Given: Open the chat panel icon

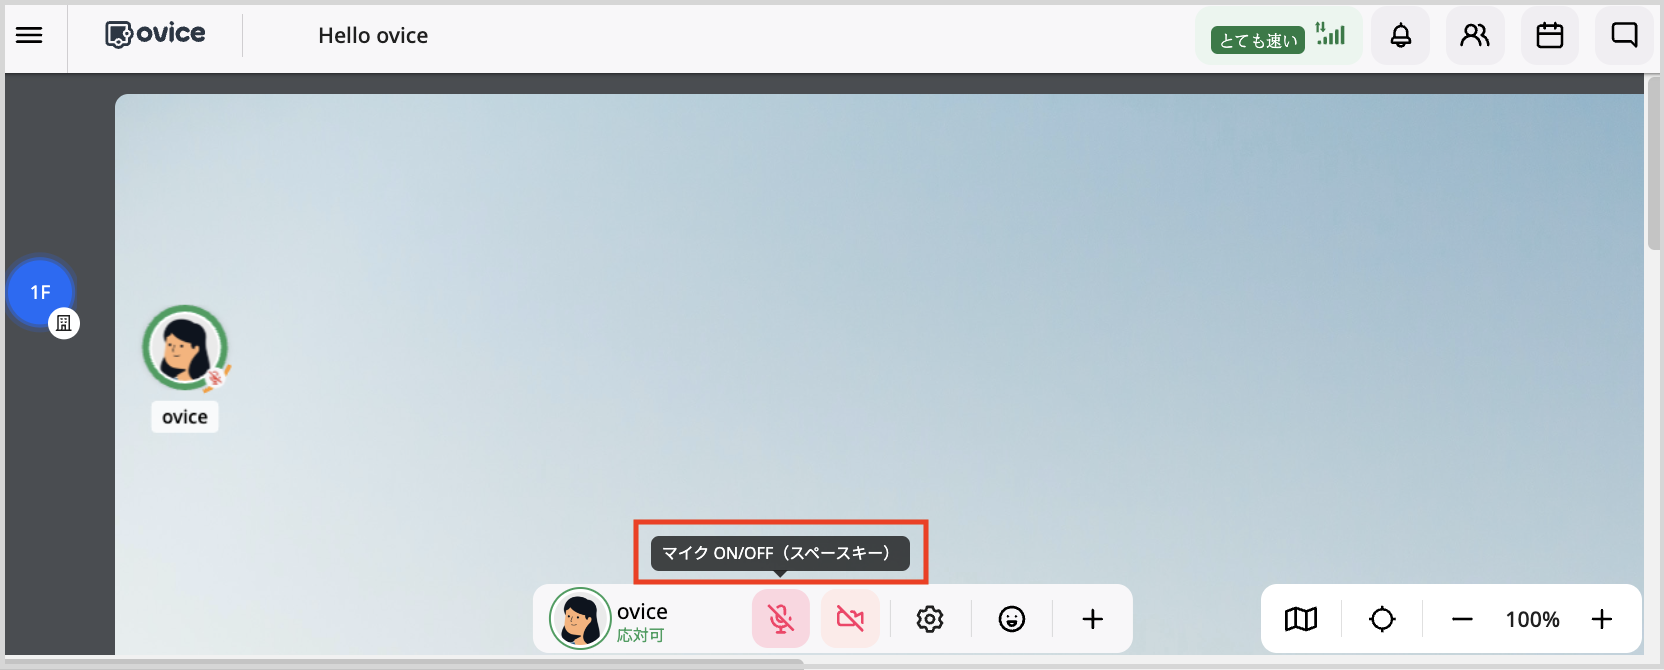Looking at the screenshot, I should pyautogui.click(x=1624, y=36).
